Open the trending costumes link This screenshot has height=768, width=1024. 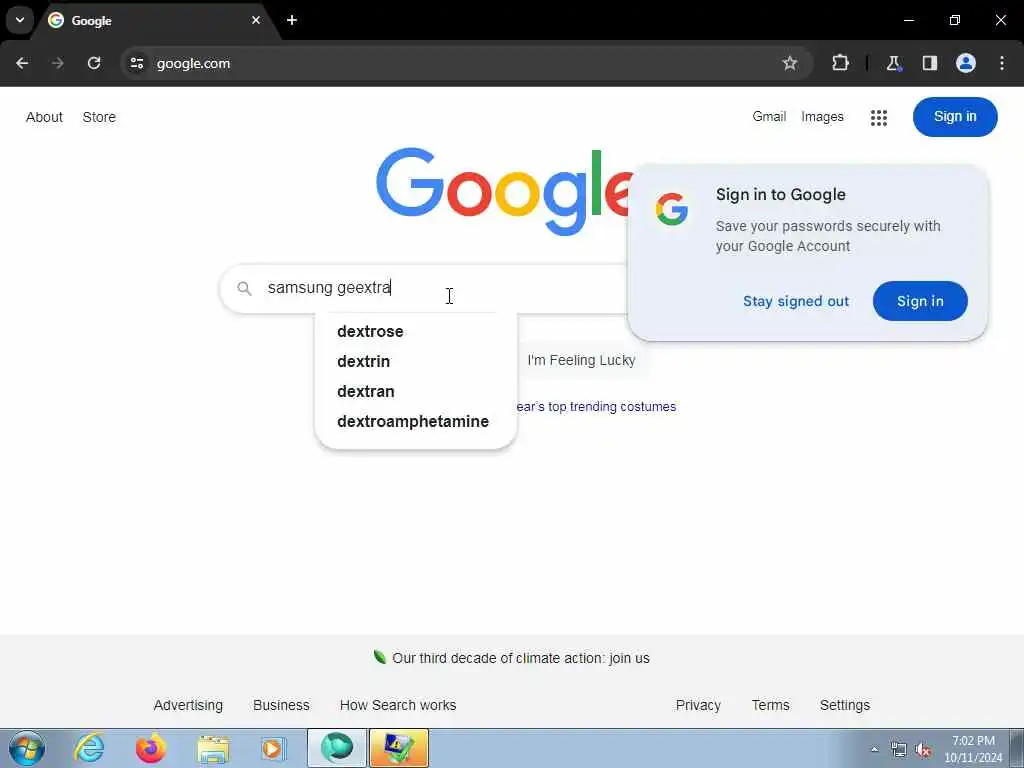tap(596, 406)
